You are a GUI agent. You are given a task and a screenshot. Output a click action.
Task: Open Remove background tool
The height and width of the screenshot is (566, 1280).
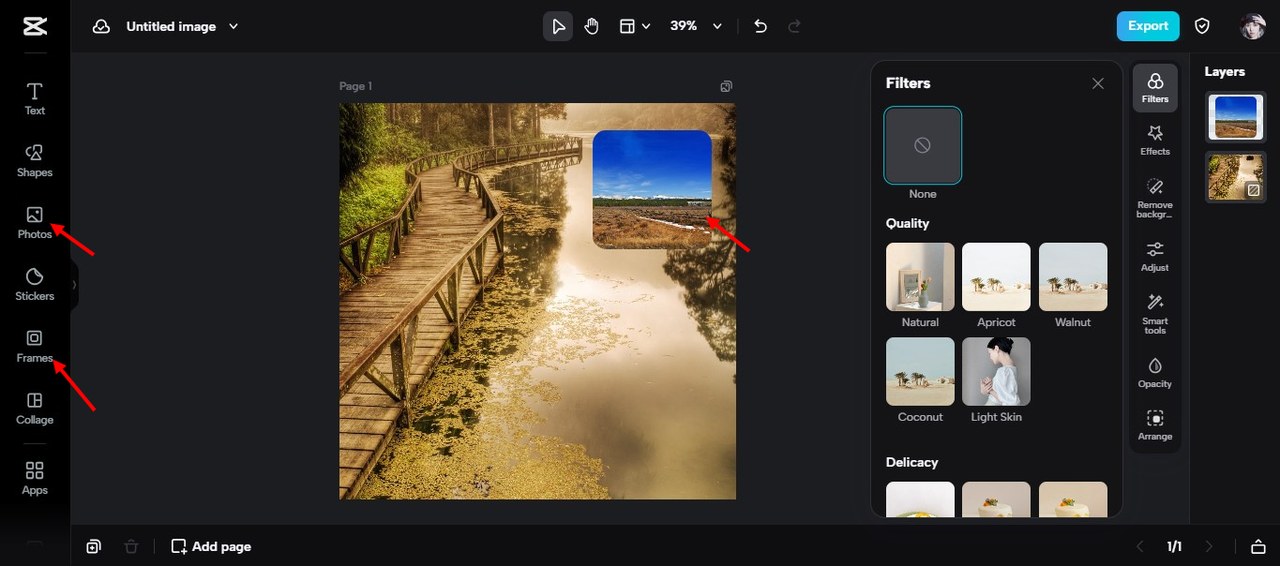click(1155, 198)
